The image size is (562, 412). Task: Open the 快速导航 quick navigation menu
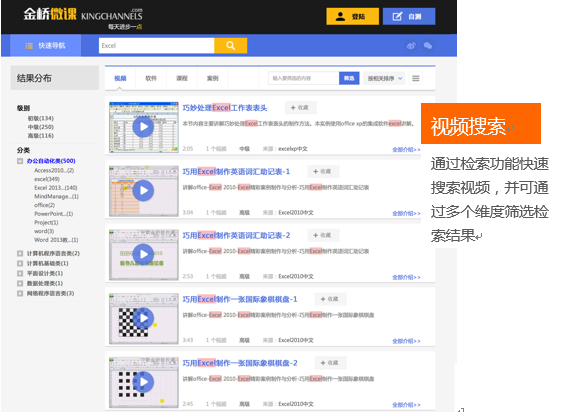45,46
